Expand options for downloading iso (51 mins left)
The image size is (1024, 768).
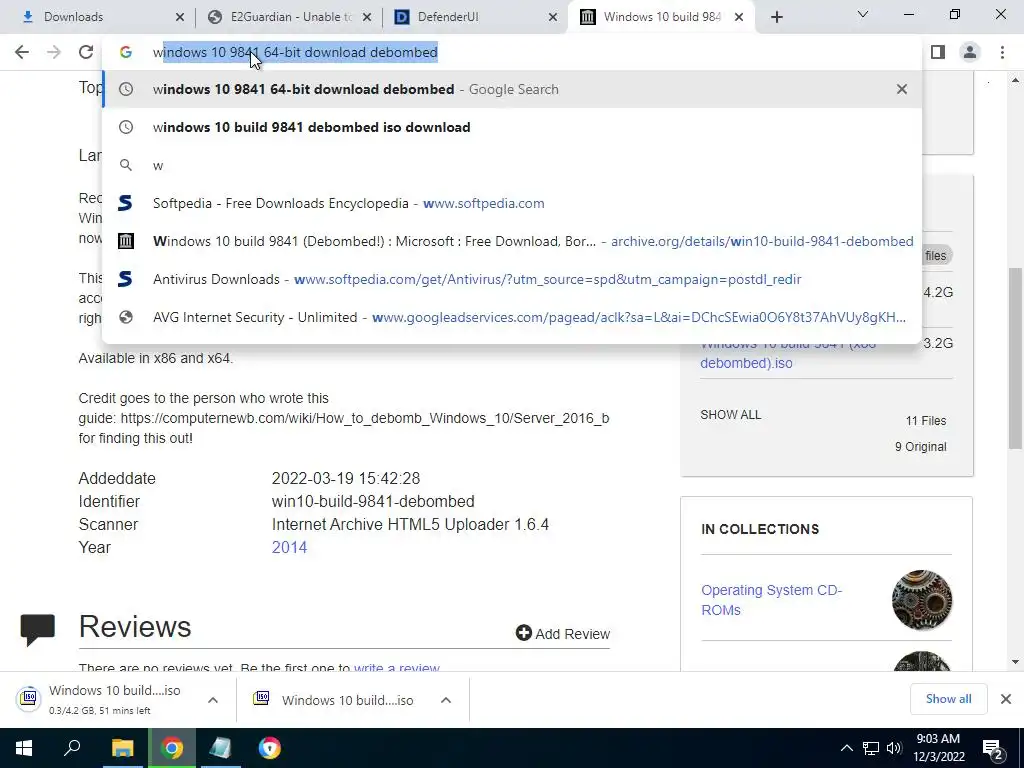tap(213, 699)
